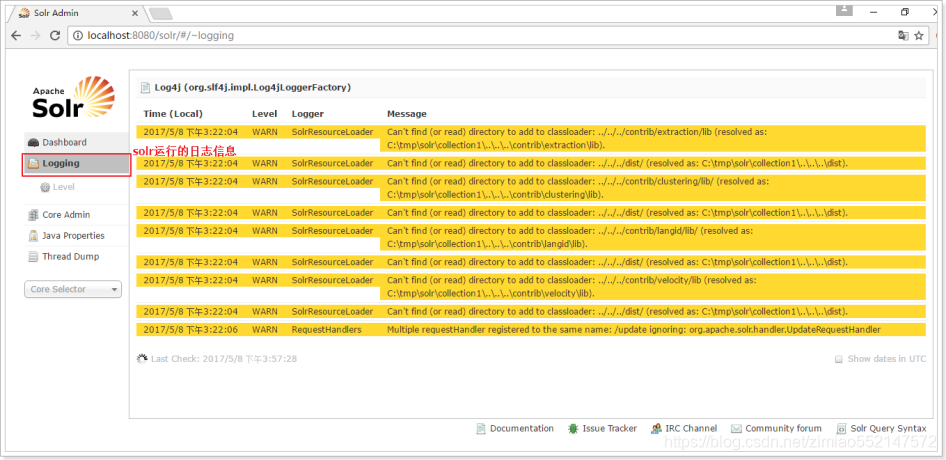Click the Log4j document icon

pos(145,88)
